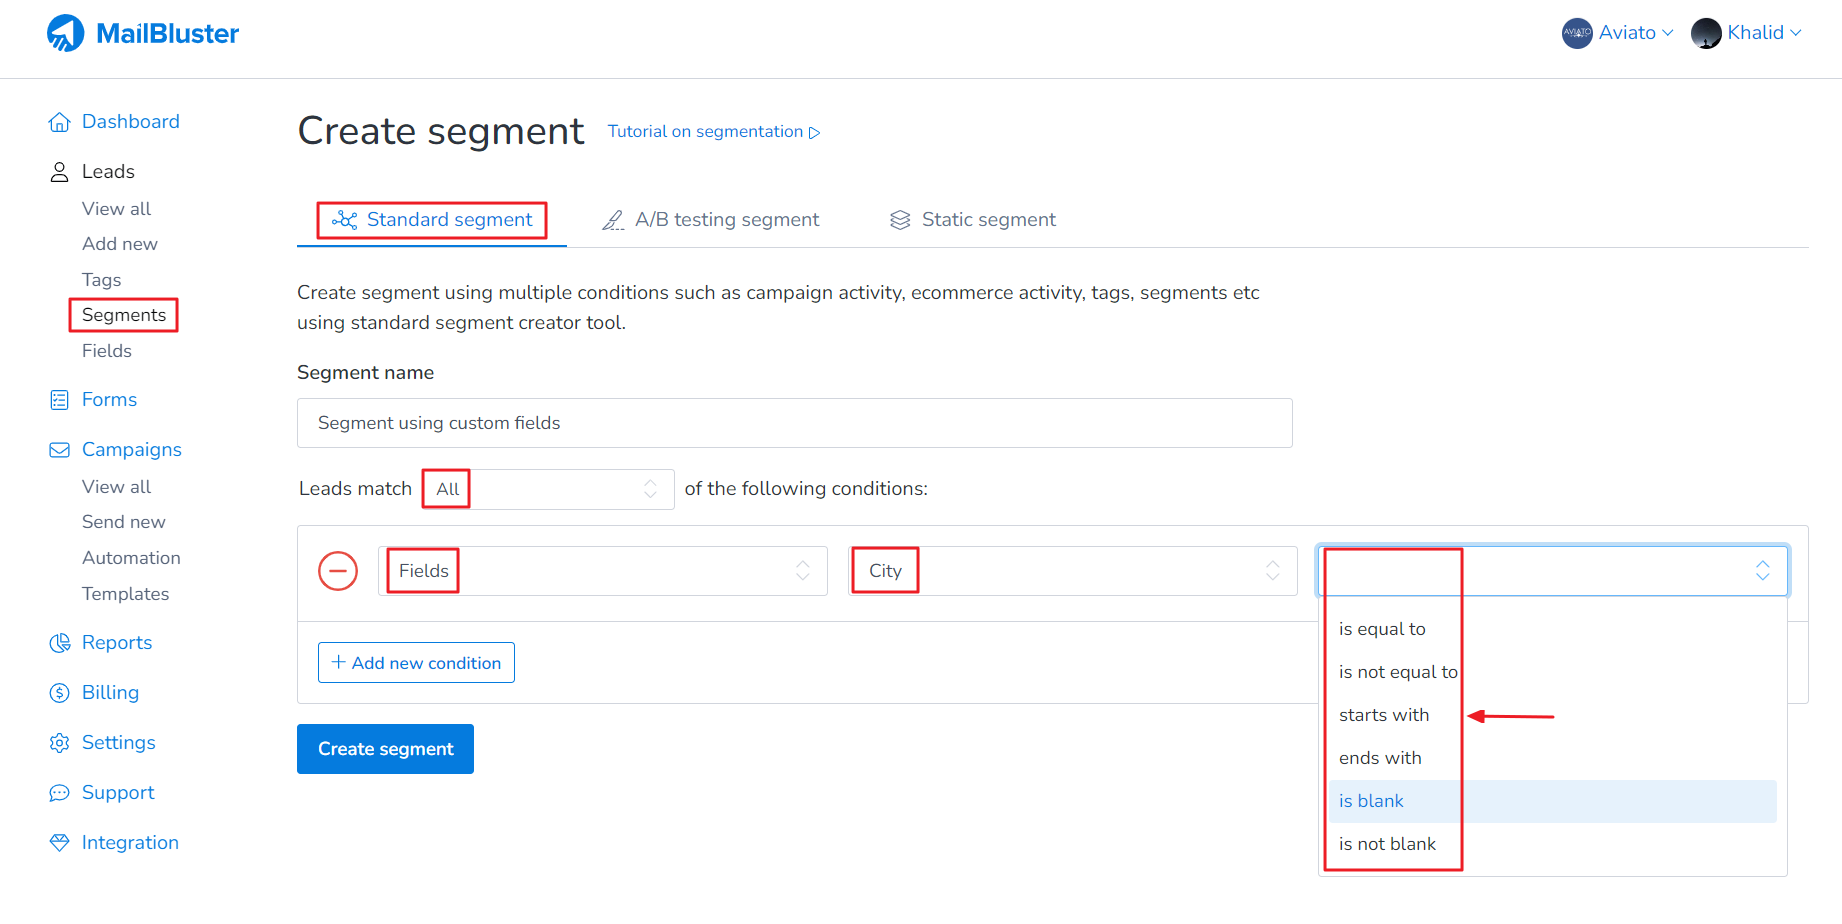Open the Leads match All dropdown
1842x924 pixels.
tap(548, 489)
